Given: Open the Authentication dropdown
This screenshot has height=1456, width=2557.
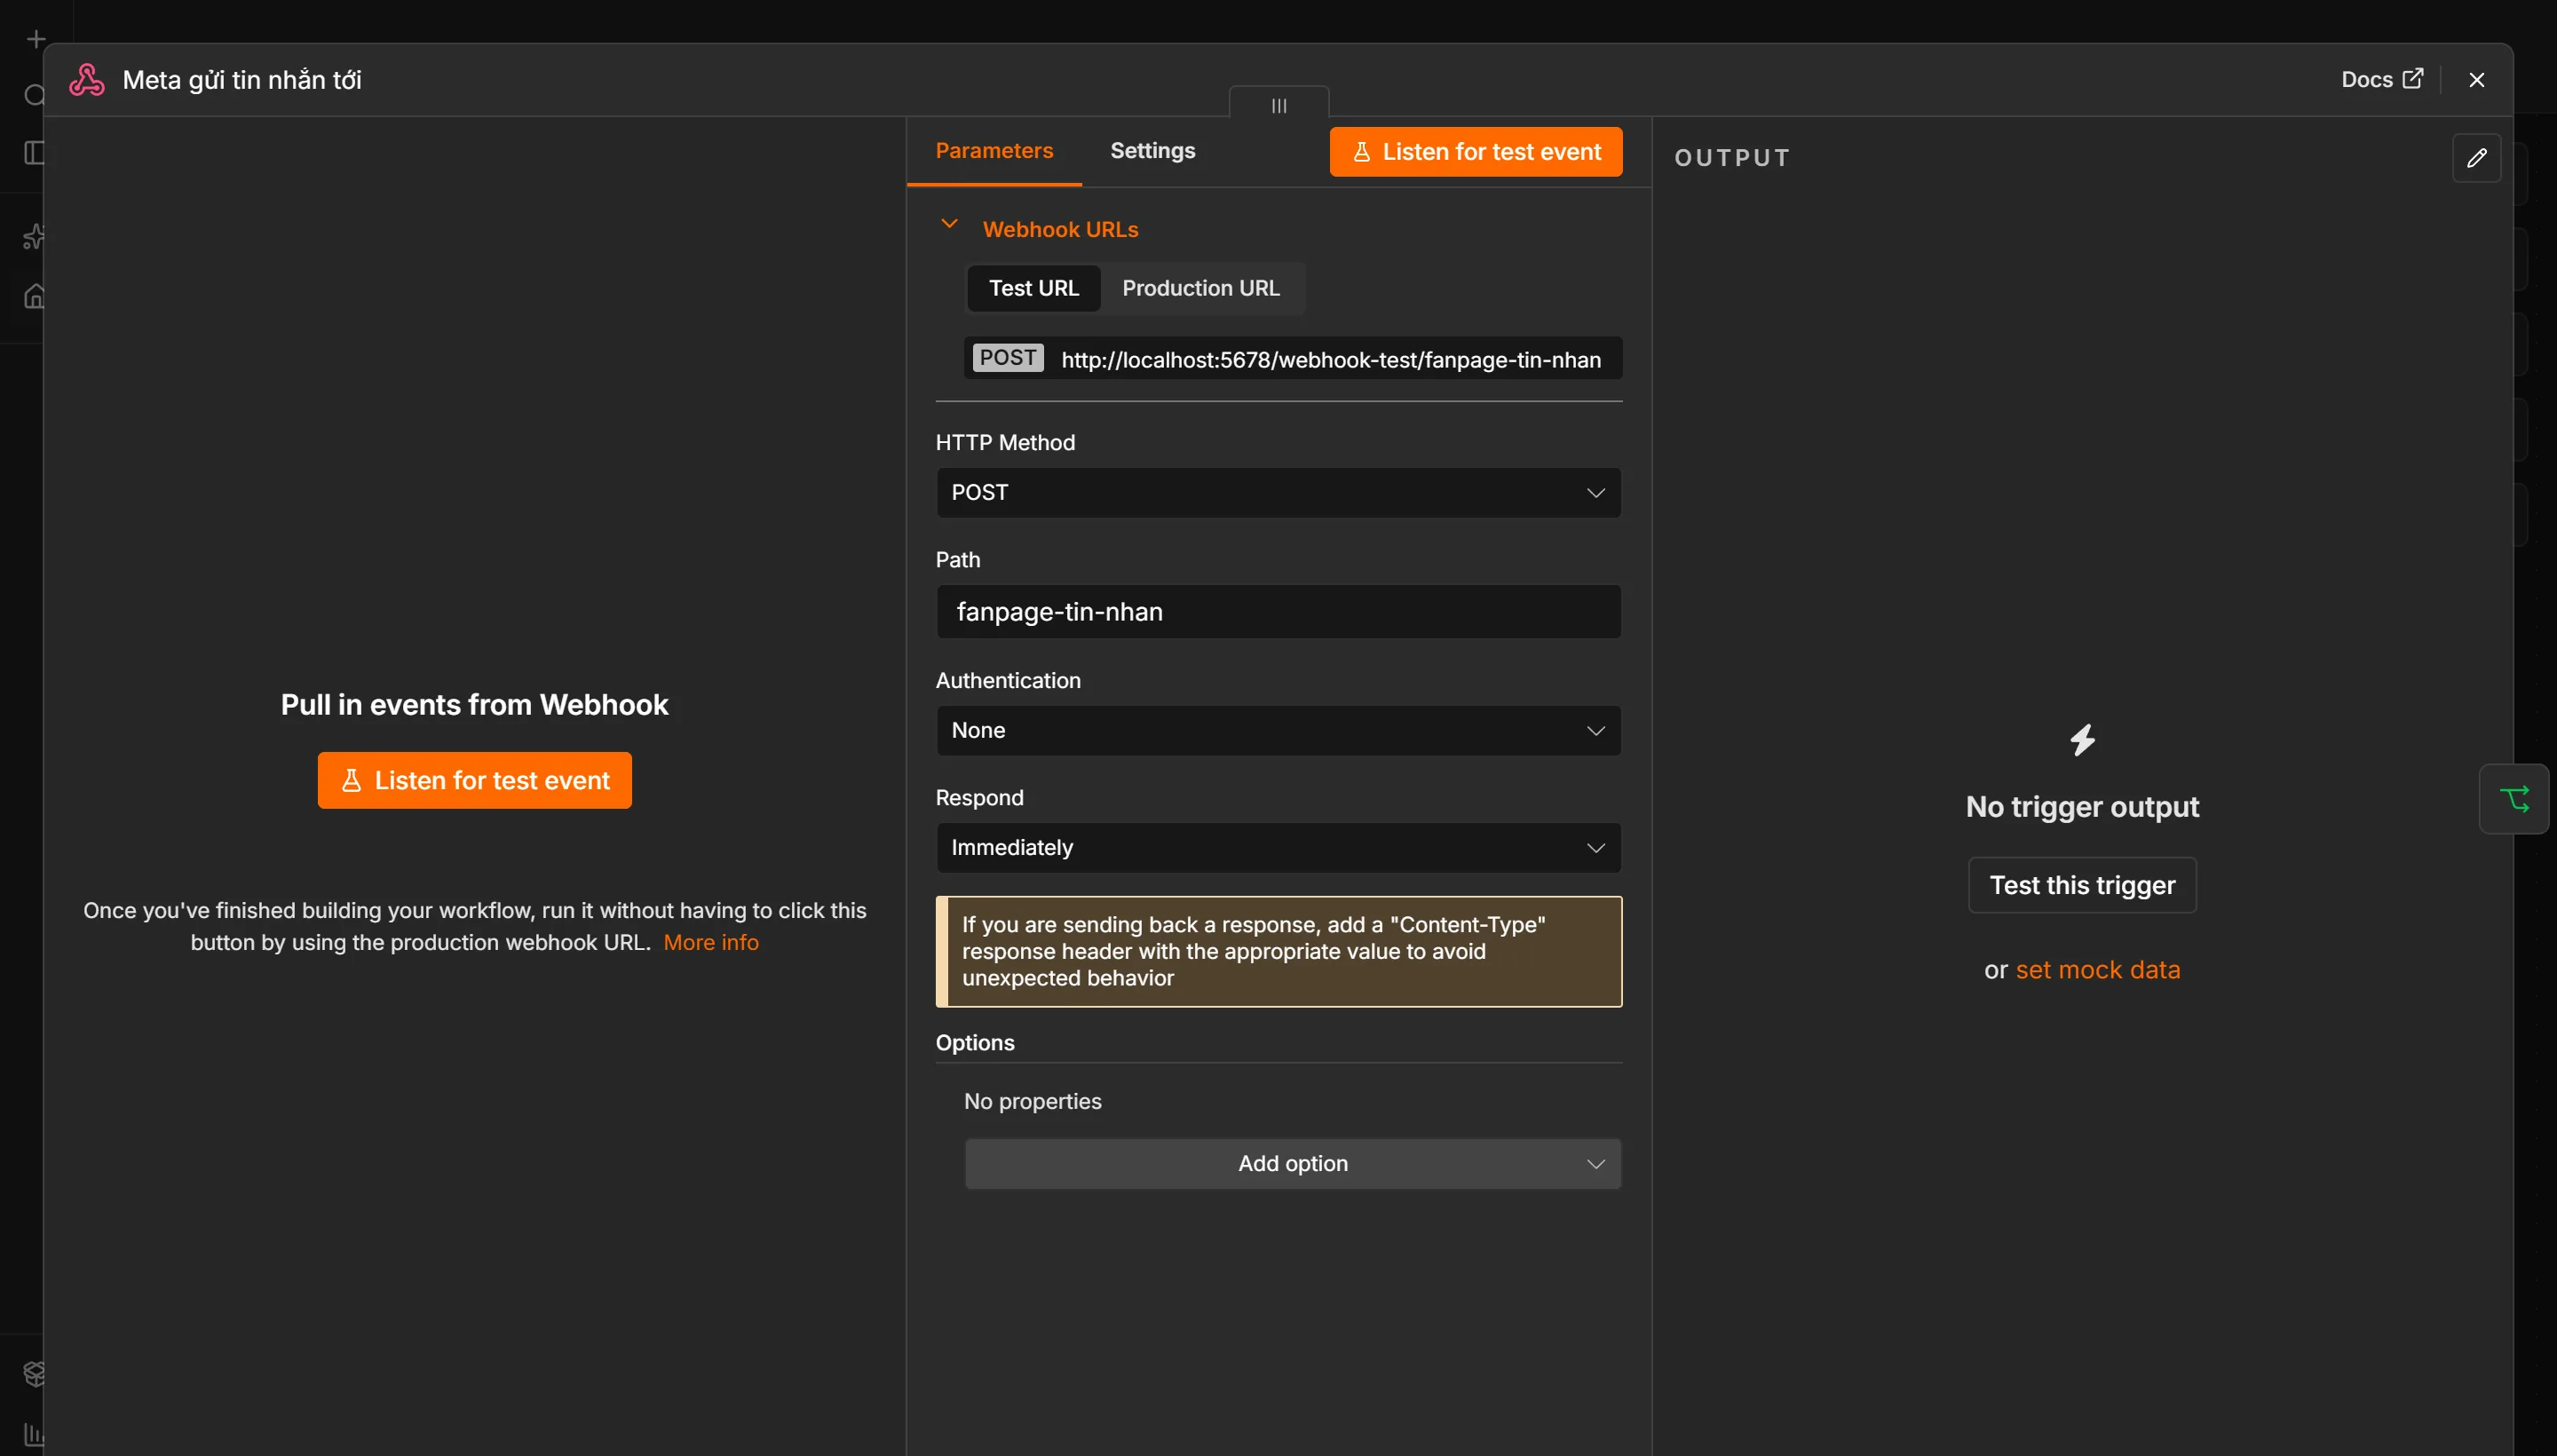Looking at the screenshot, I should pos(1278,731).
